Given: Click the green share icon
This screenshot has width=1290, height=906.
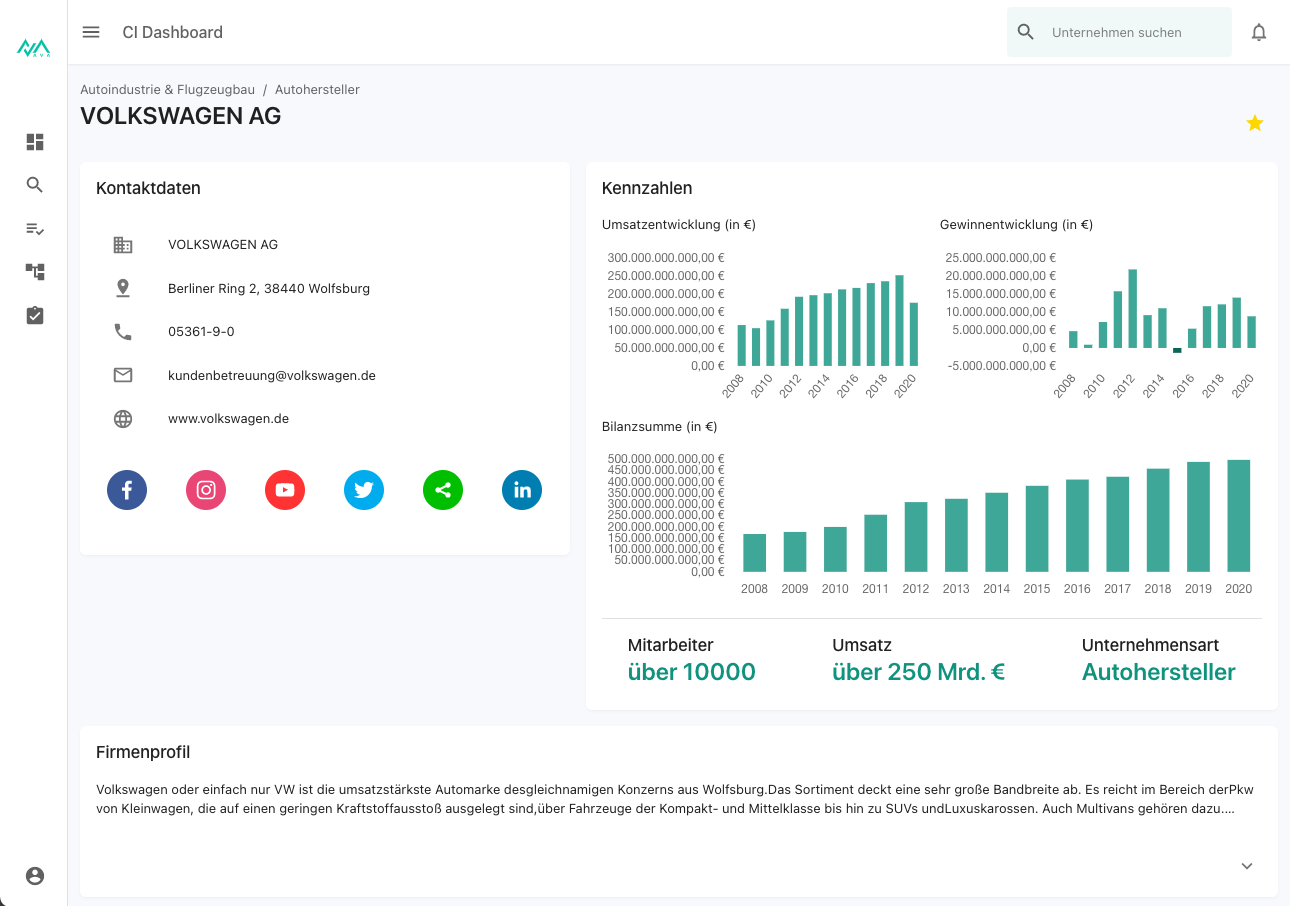Looking at the screenshot, I should (x=443, y=490).
